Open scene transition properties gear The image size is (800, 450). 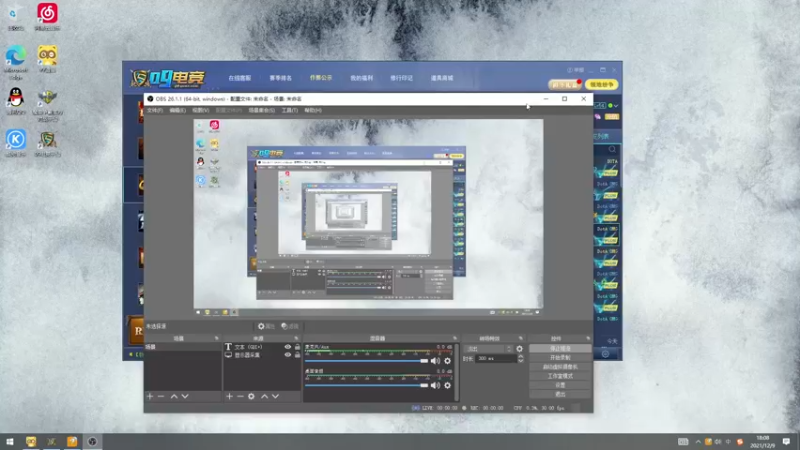pos(519,349)
